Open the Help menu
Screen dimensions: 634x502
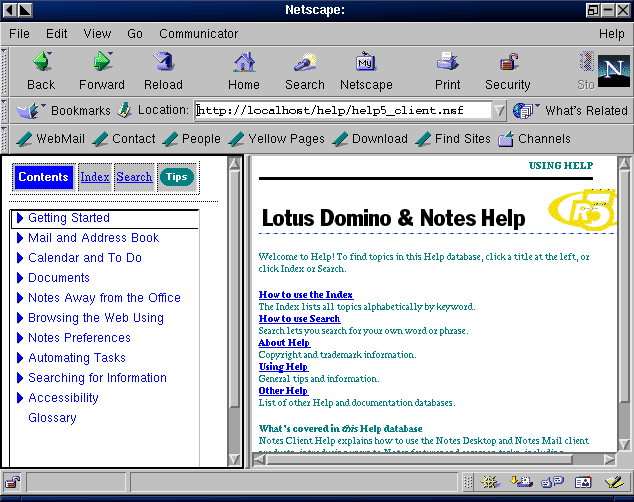coord(611,34)
